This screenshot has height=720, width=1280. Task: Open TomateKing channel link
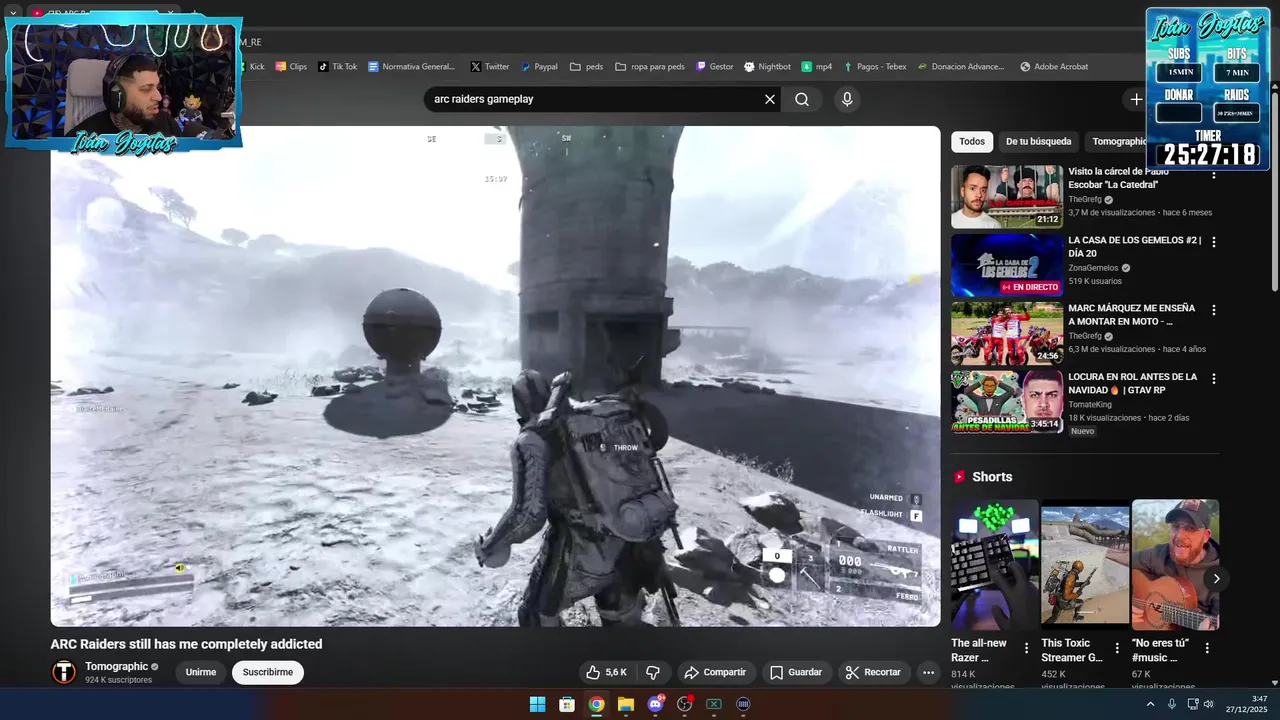point(1092,404)
